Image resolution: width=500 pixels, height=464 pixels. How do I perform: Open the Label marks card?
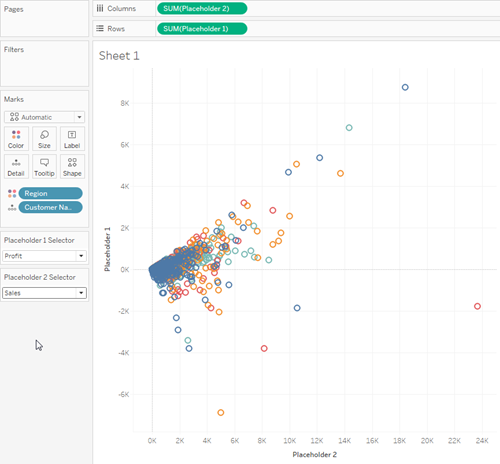tap(72, 139)
